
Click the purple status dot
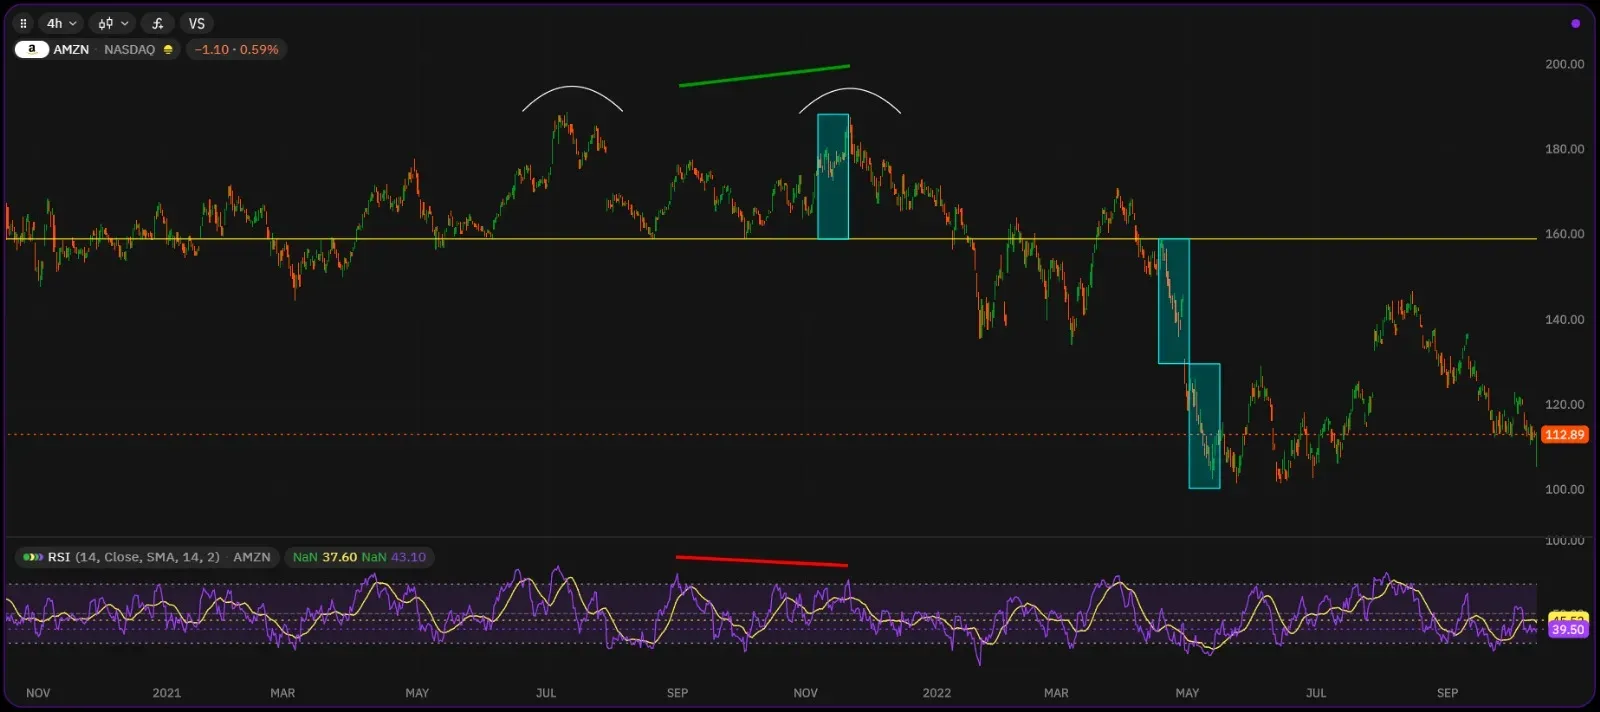(1575, 23)
